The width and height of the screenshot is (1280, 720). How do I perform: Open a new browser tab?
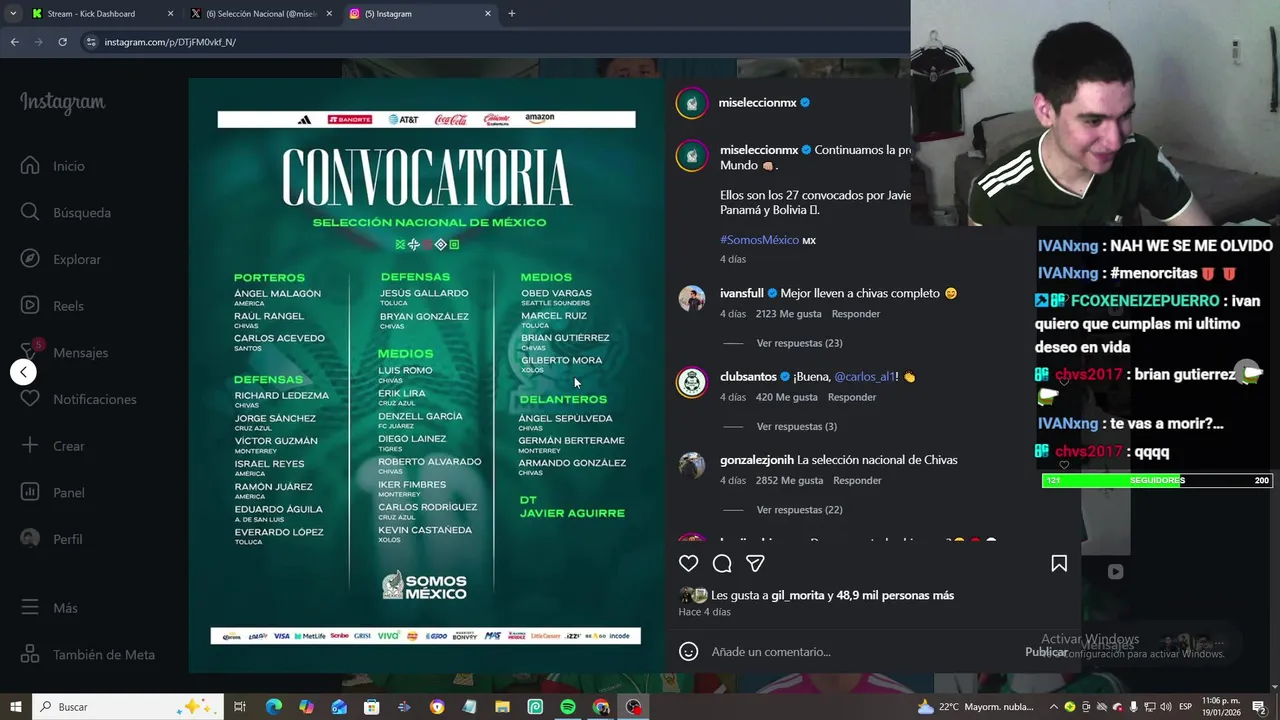pos(512,14)
